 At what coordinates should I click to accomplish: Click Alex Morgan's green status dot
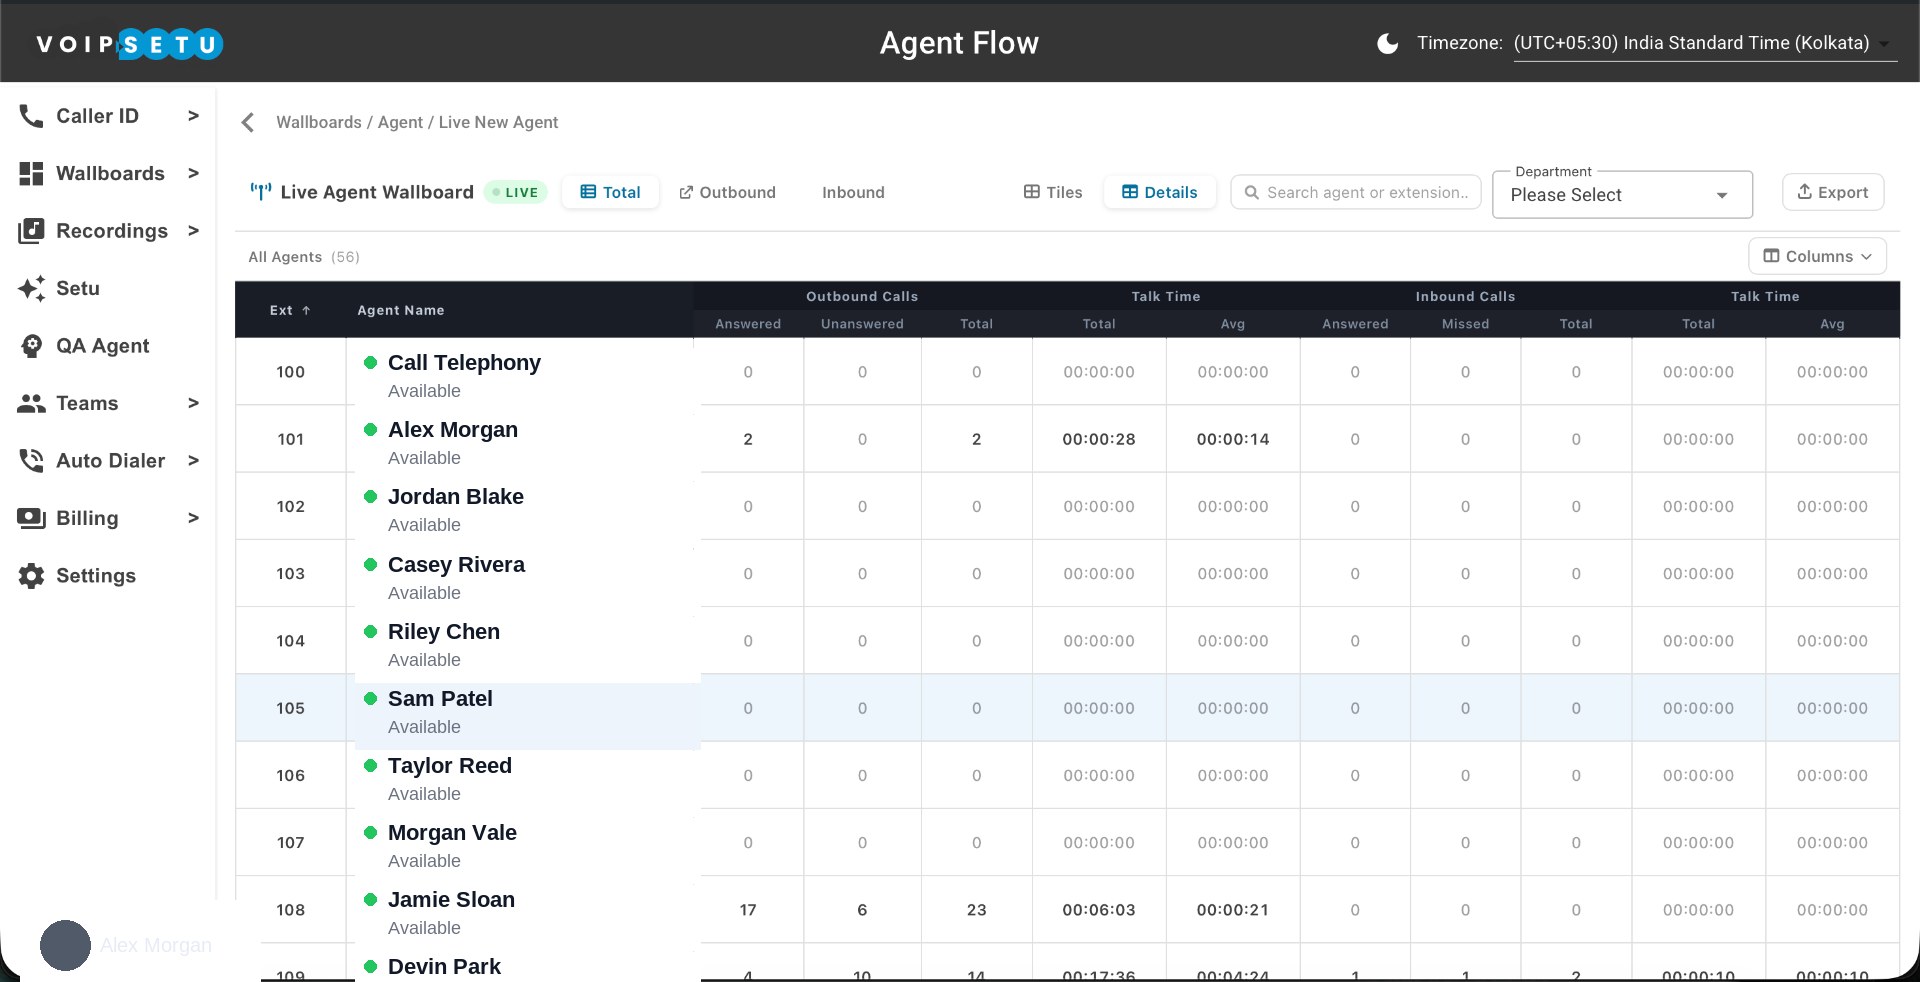(370, 429)
